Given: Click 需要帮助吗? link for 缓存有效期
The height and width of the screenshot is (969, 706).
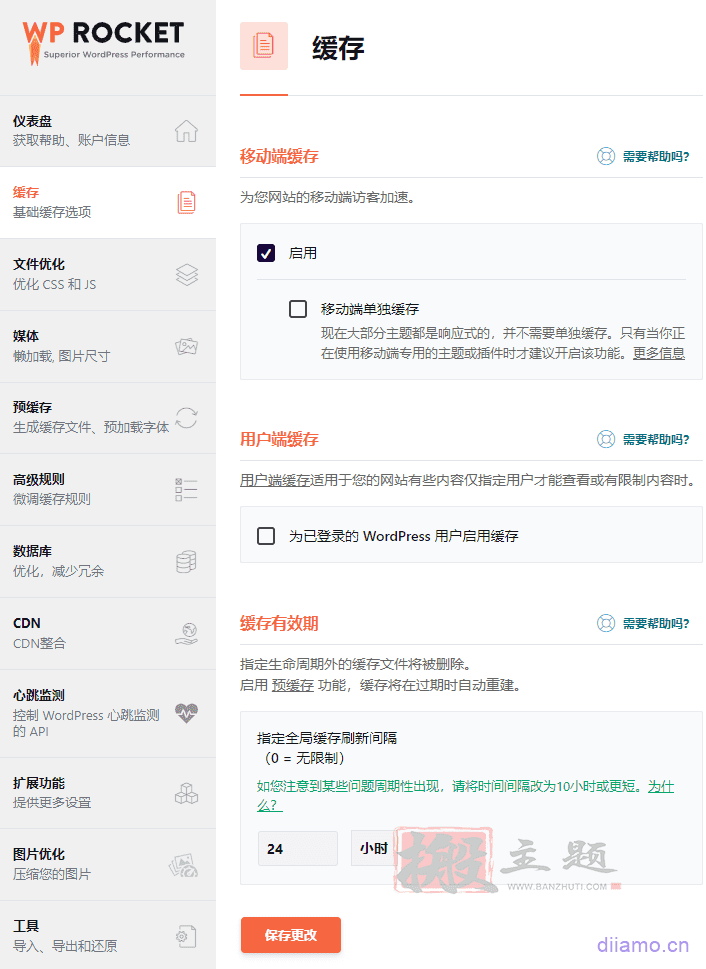Looking at the screenshot, I should coord(655,624).
